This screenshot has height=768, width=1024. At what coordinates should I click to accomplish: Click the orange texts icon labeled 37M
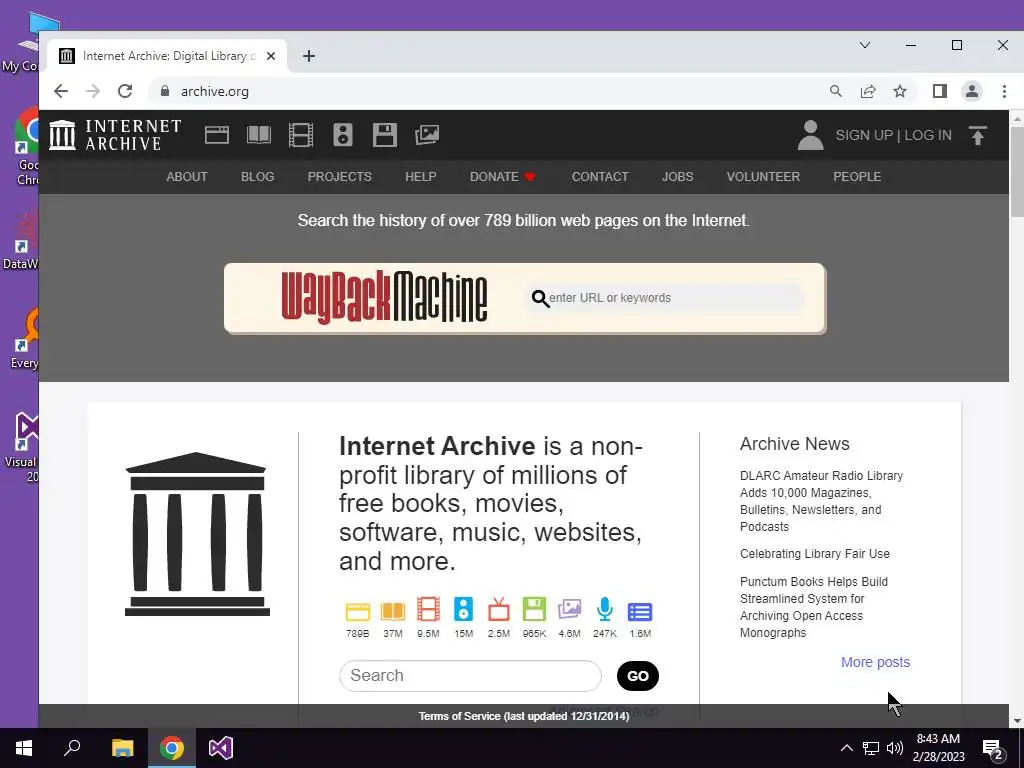click(x=392, y=611)
